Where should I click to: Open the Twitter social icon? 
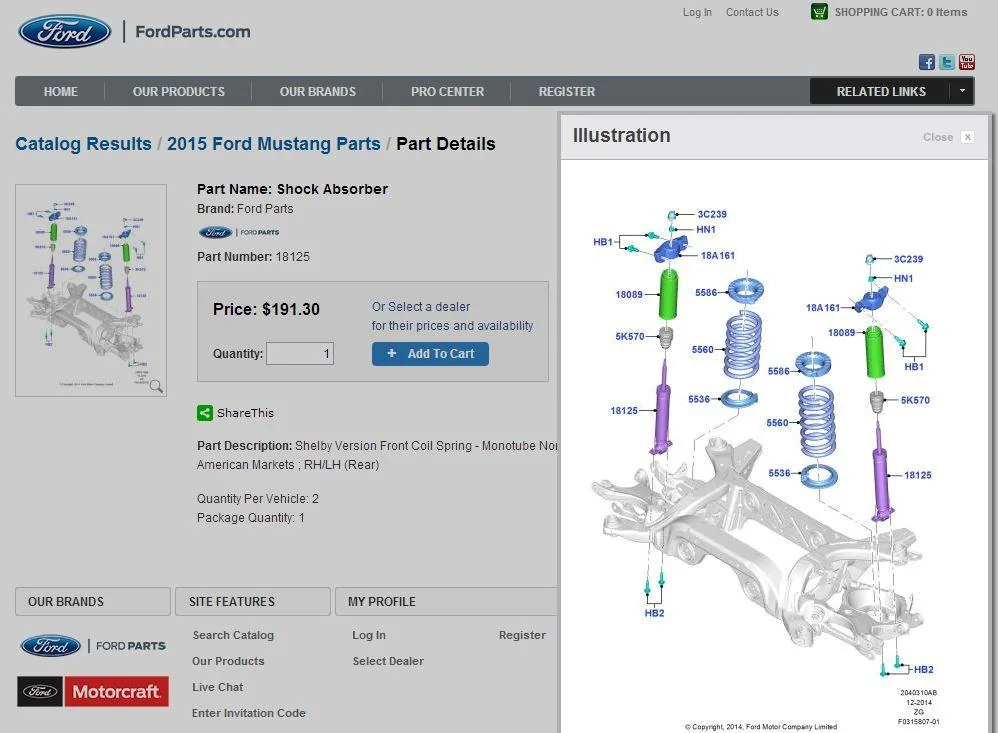point(947,62)
